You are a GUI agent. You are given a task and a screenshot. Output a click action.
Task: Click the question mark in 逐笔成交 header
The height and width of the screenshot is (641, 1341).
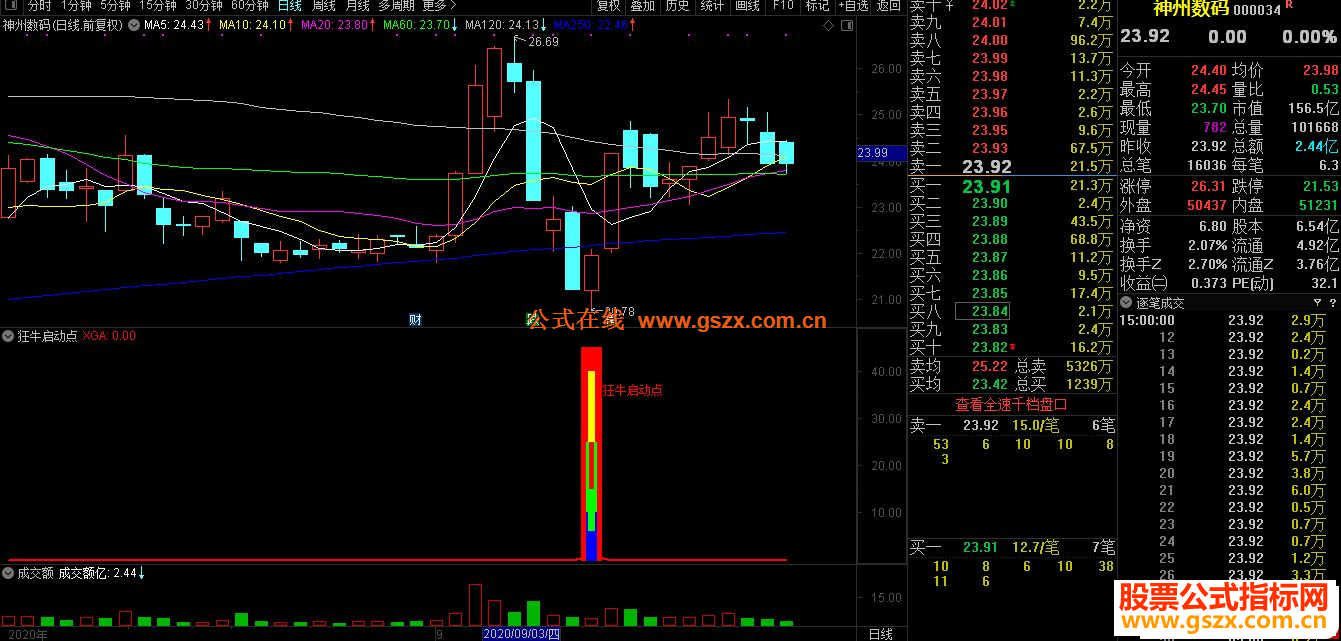click(x=1331, y=302)
